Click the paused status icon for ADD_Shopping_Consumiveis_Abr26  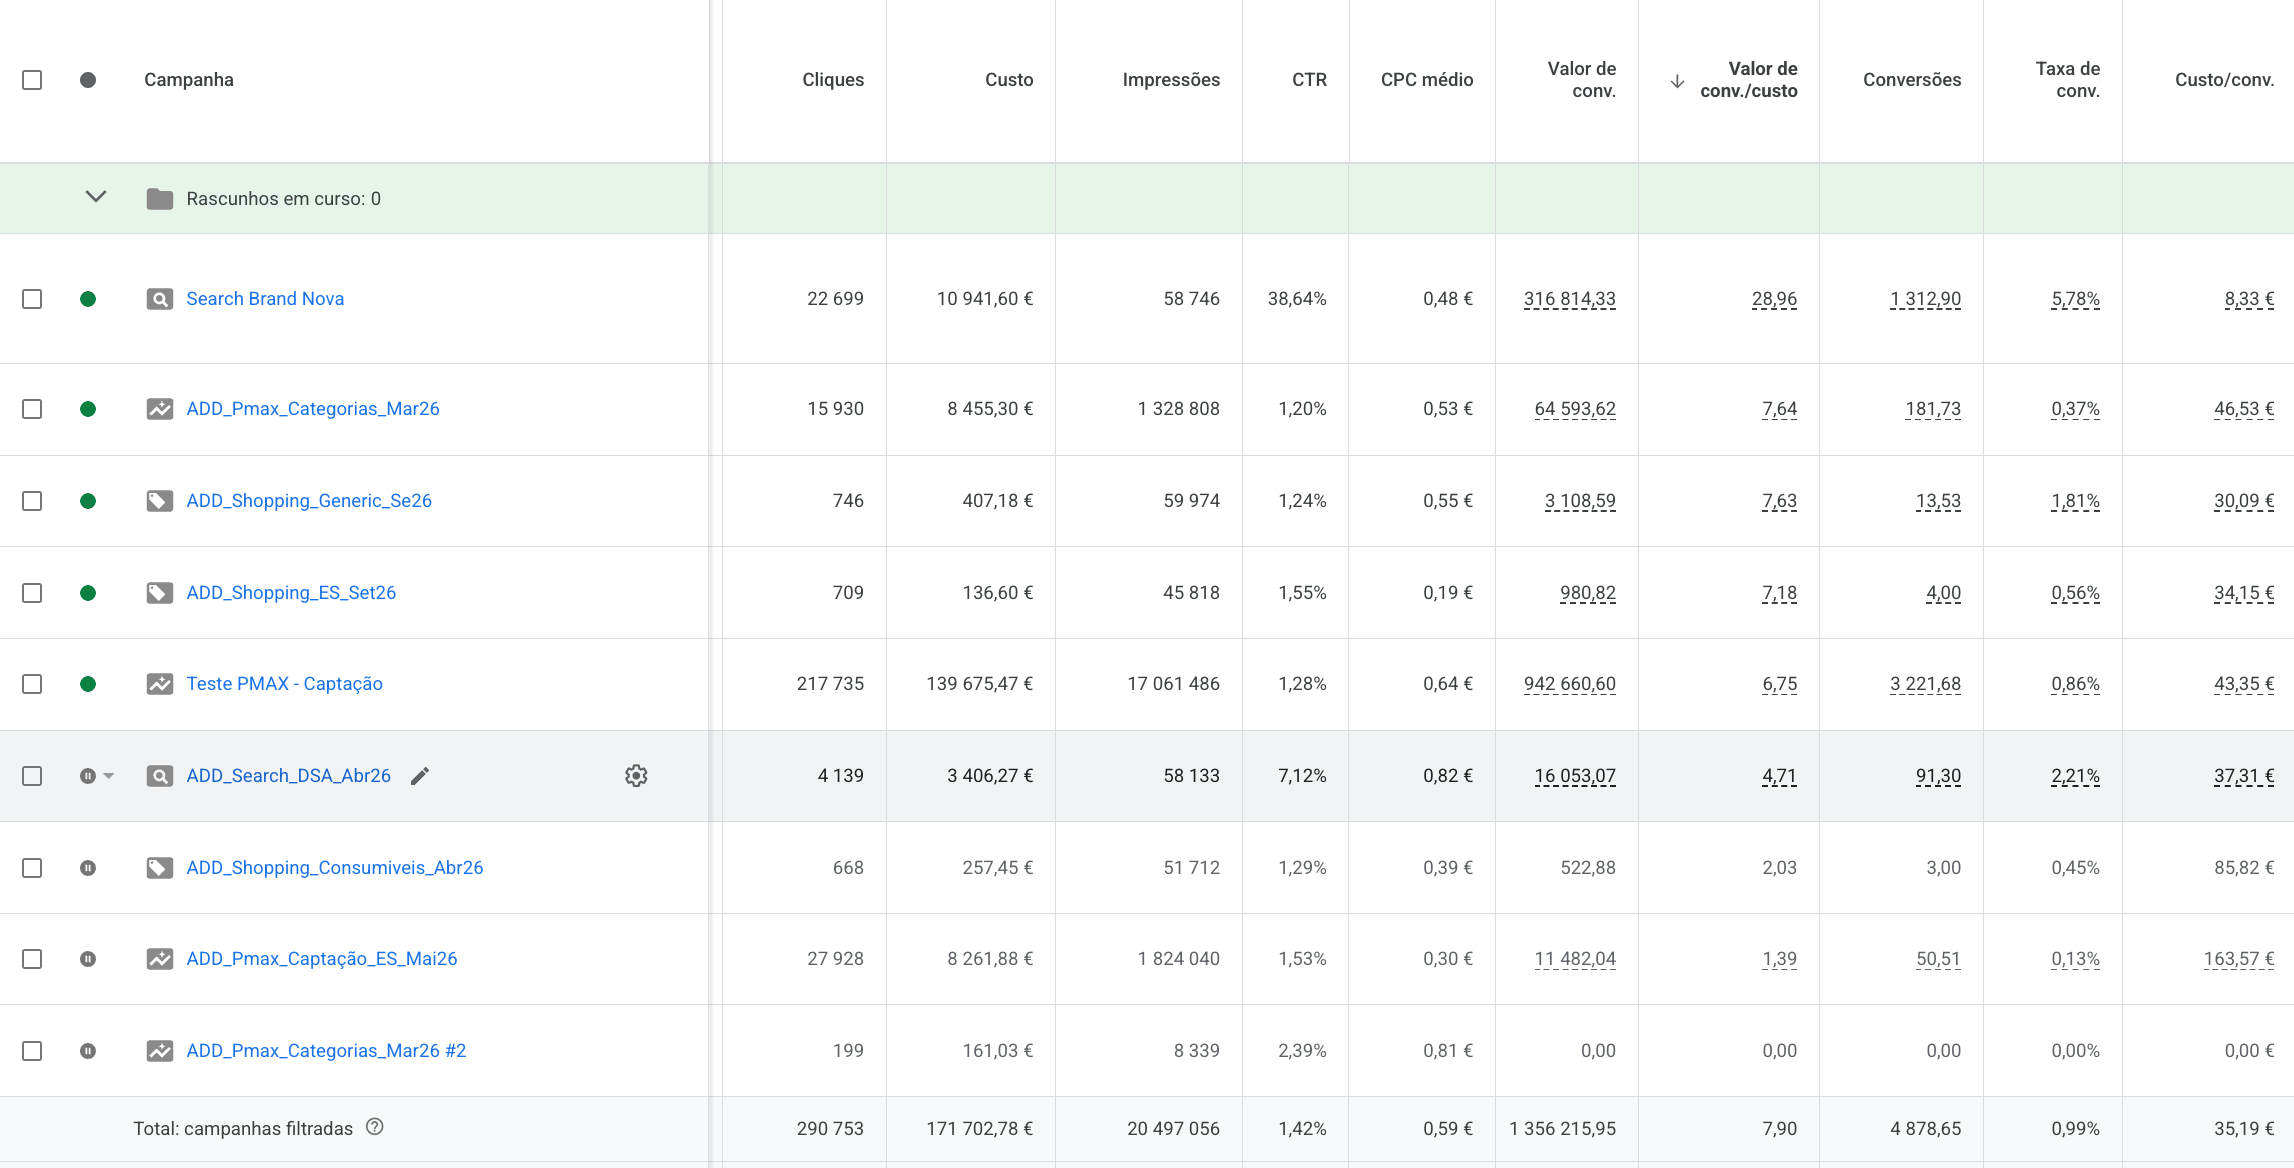(88, 868)
